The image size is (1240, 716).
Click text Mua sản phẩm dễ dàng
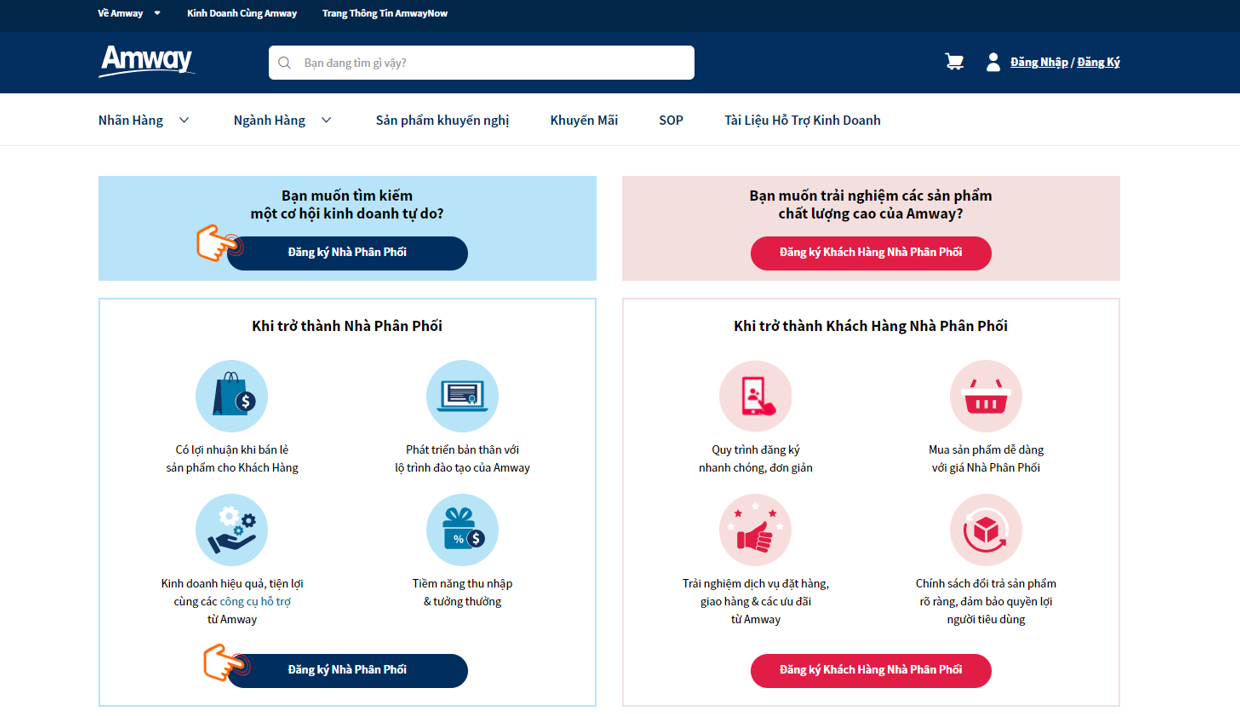tap(986, 450)
